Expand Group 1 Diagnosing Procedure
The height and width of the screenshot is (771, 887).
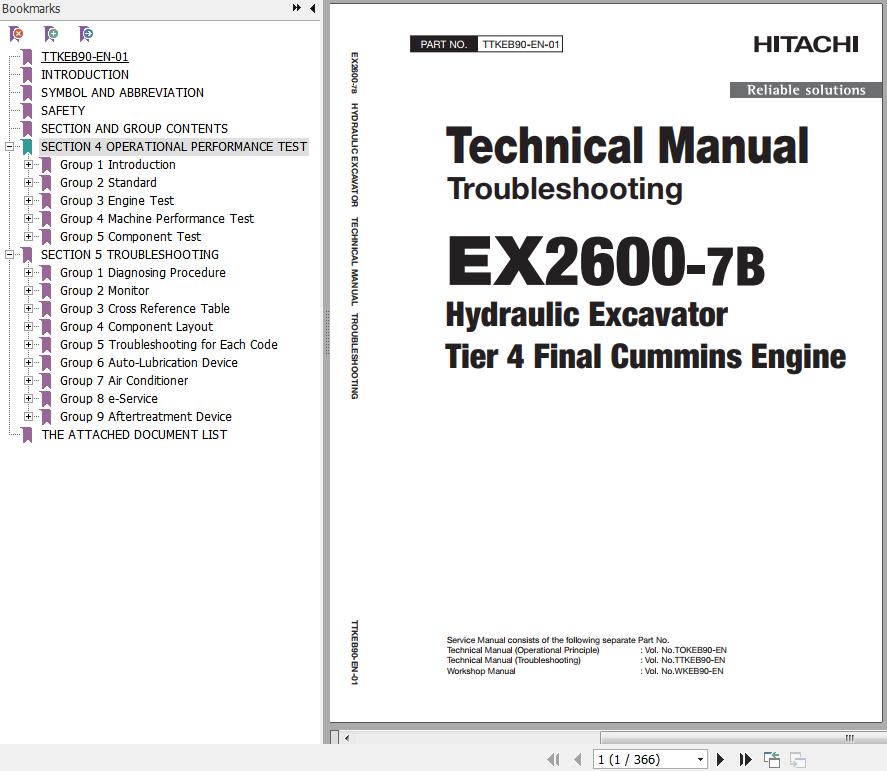click(x=28, y=273)
